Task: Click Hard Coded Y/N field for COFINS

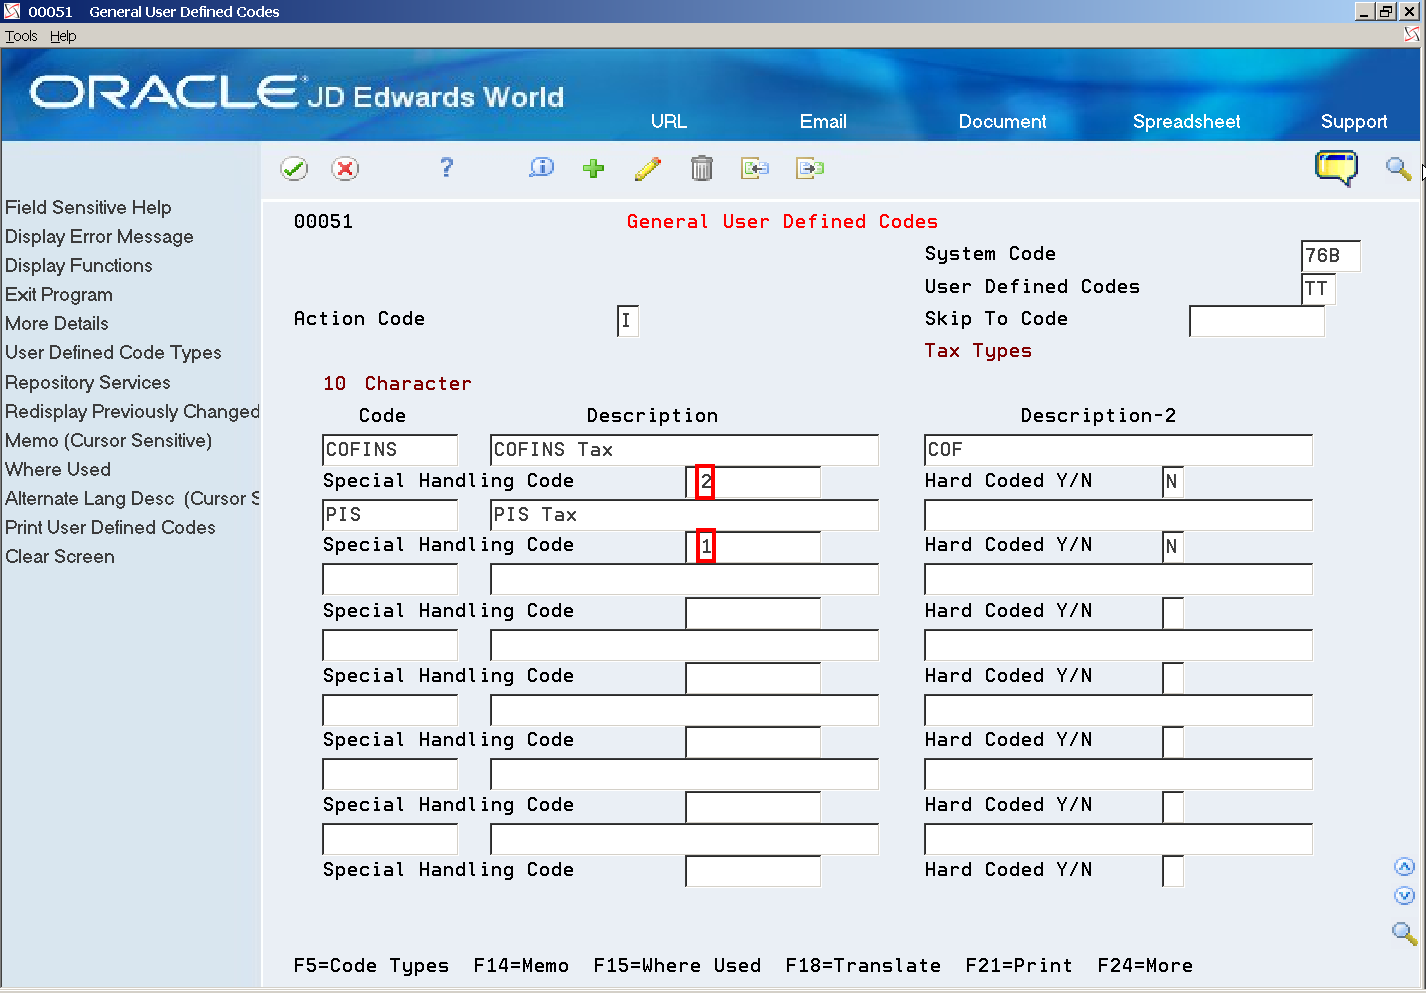Action: pyautogui.click(x=1173, y=482)
